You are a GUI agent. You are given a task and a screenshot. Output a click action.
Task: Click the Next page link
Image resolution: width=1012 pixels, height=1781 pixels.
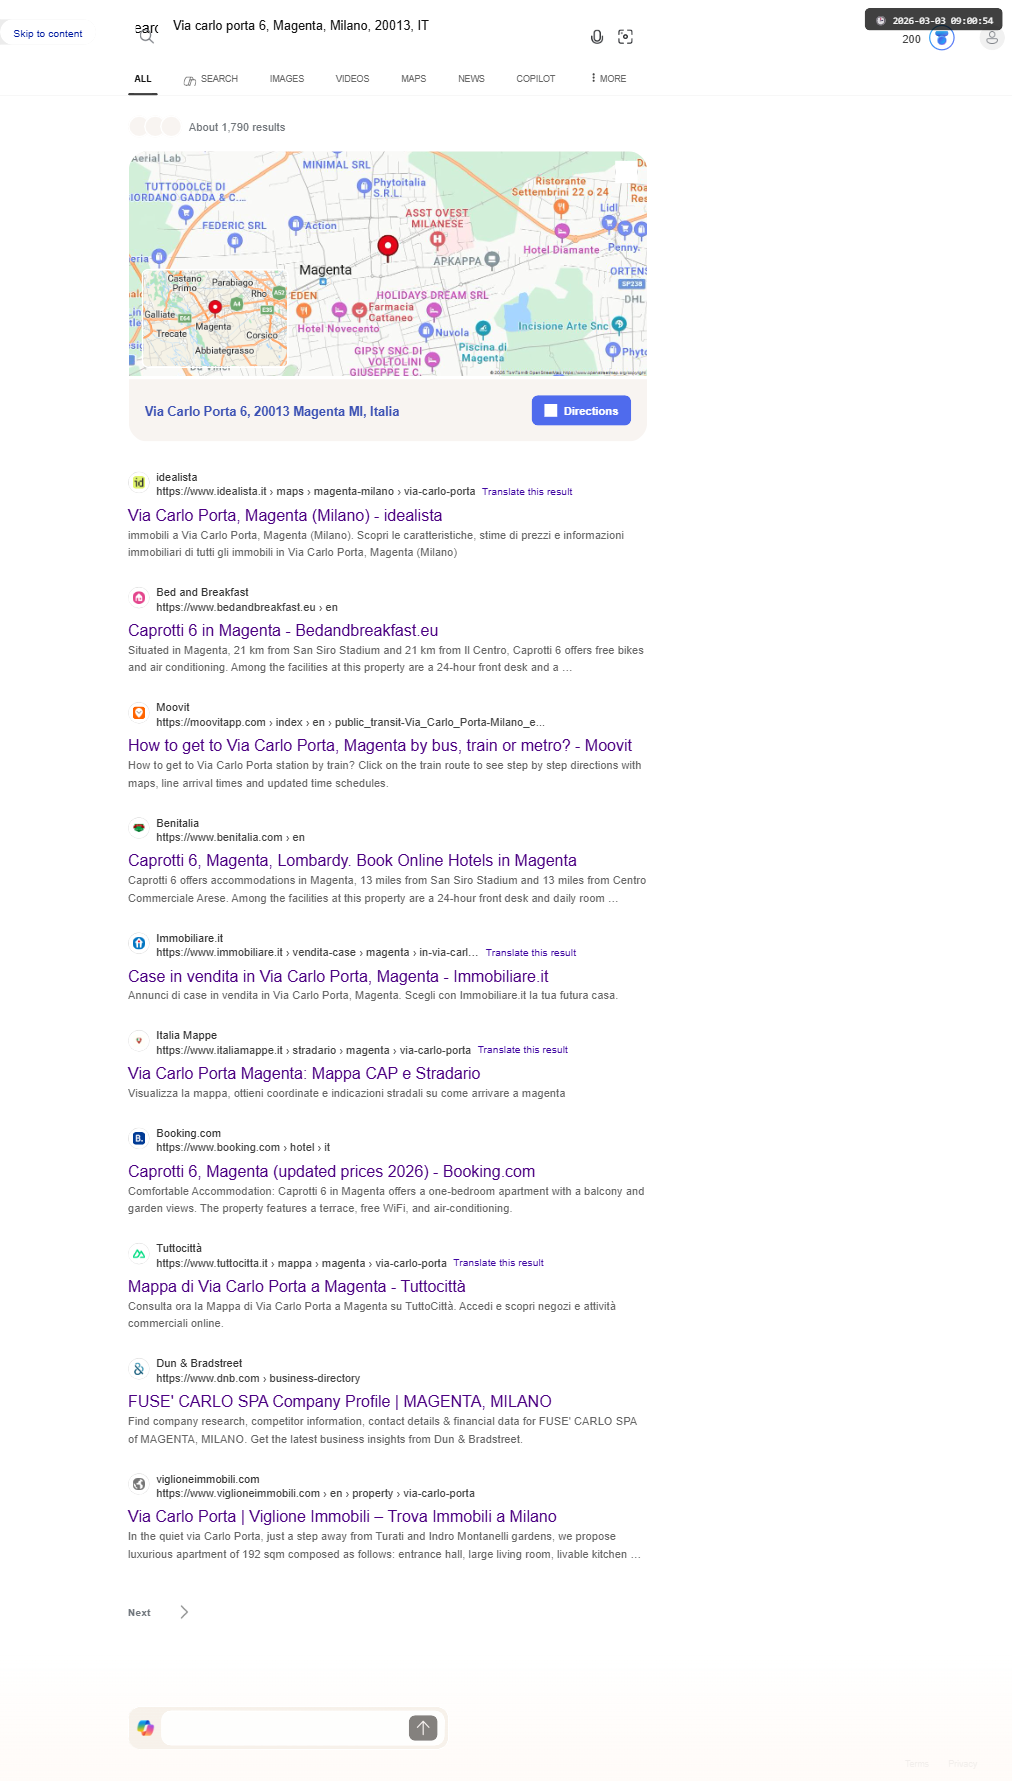click(x=139, y=1613)
